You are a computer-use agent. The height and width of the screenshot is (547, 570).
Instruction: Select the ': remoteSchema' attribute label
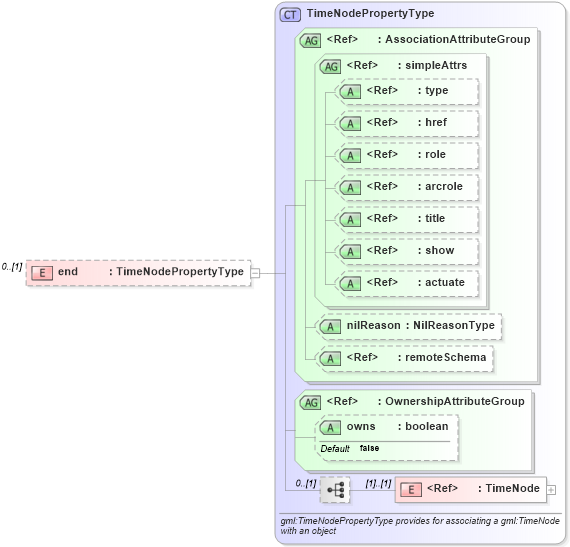click(x=442, y=358)
